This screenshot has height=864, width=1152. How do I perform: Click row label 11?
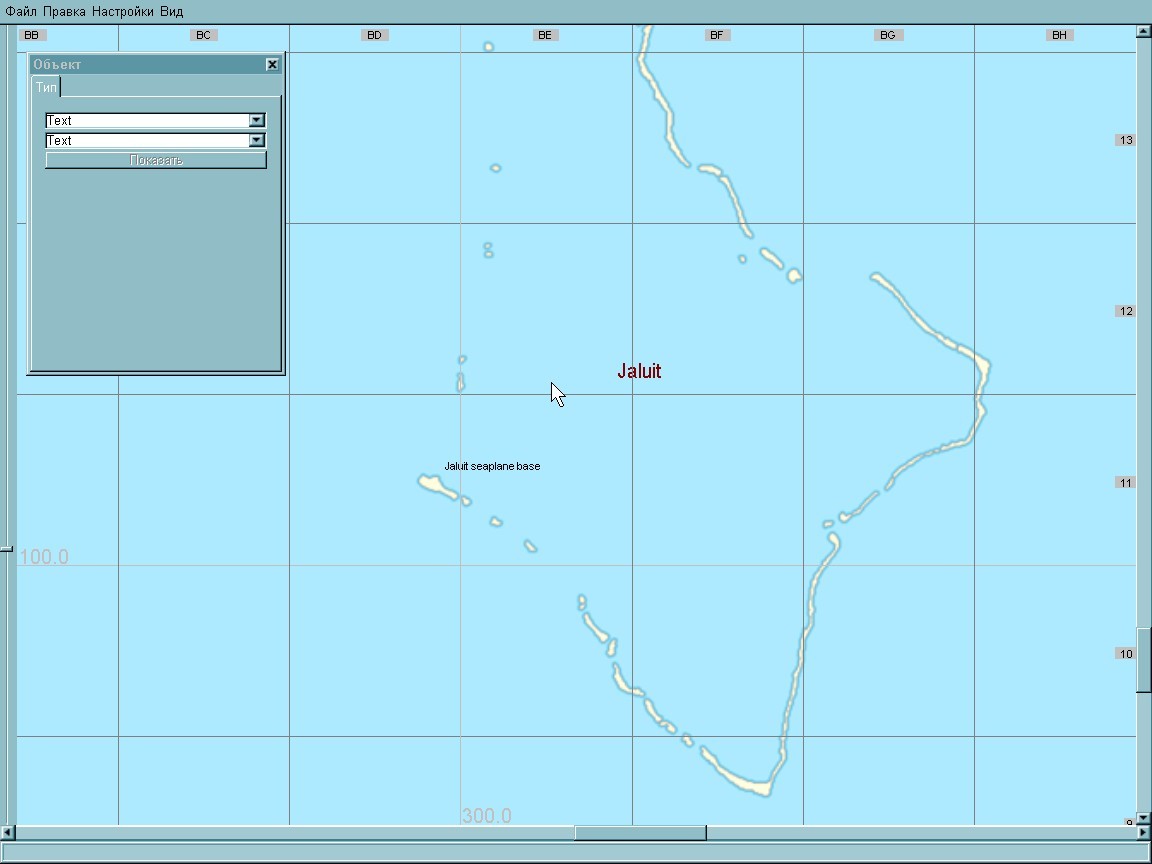pos(1126,483)
